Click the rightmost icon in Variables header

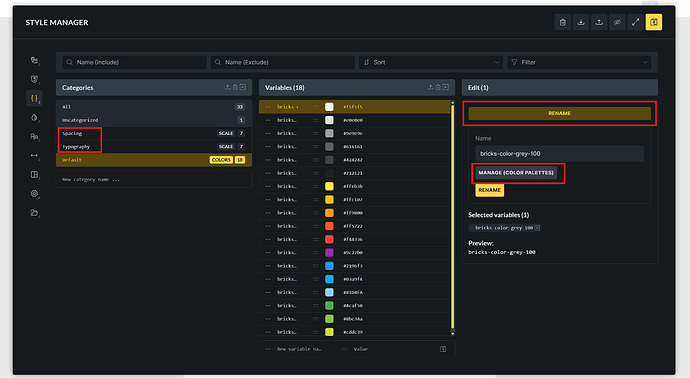click(446, 88)
